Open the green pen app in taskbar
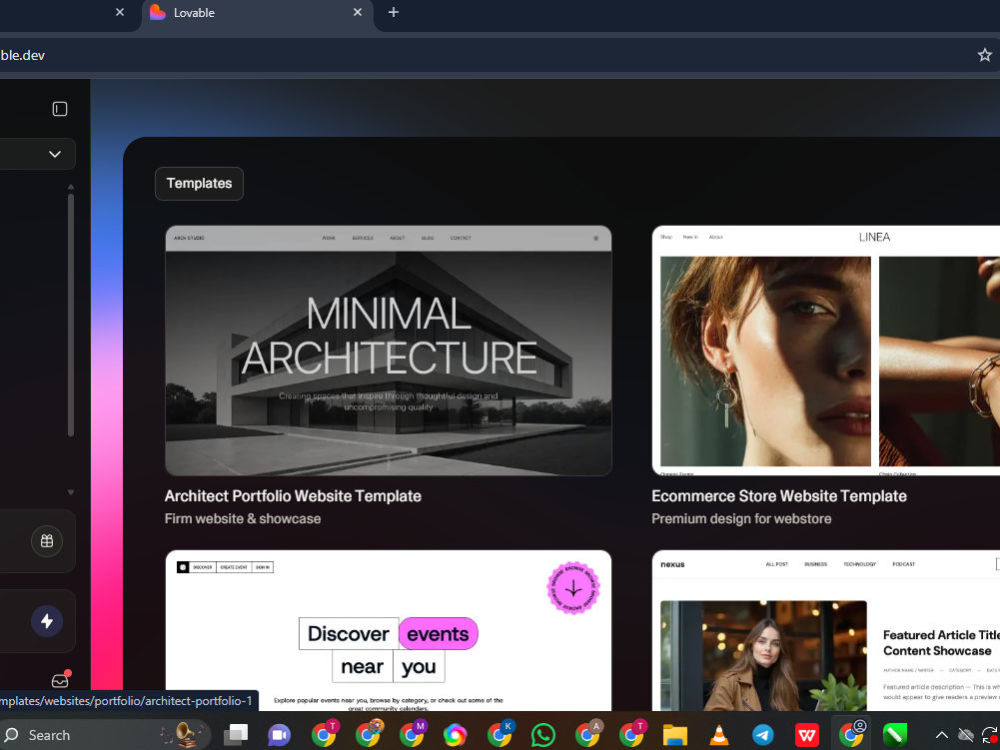The image size is (1000, 750). 895,735
